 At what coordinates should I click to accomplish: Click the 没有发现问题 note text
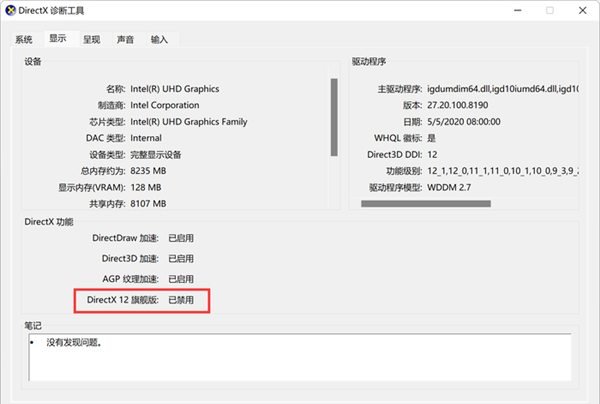(x=74, y=343)
